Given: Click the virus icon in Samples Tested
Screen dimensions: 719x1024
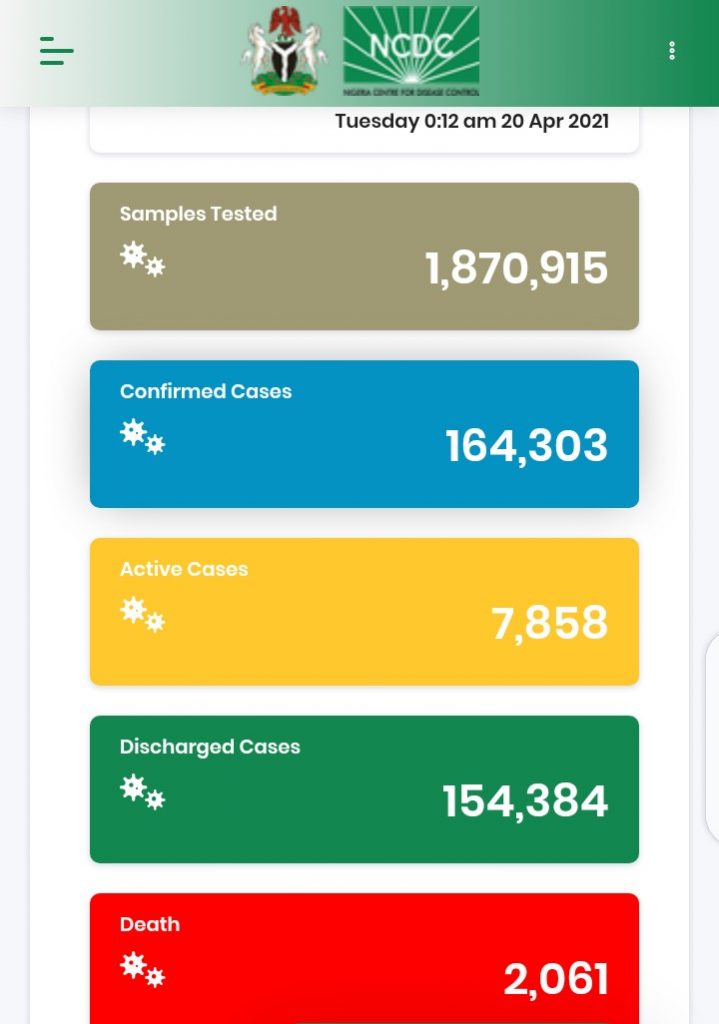Looking at the screenshot, I should pos(142,259).
